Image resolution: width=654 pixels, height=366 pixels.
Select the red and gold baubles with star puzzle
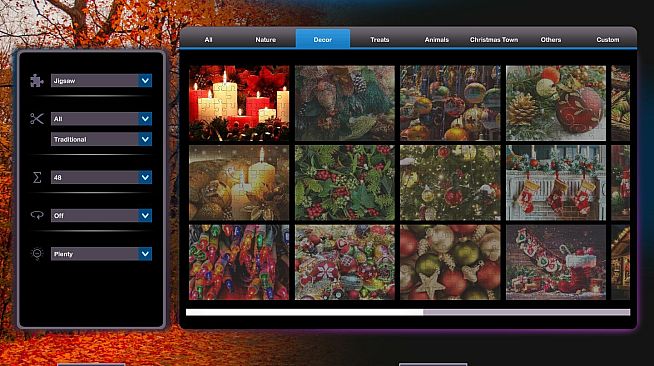(450, 262)
